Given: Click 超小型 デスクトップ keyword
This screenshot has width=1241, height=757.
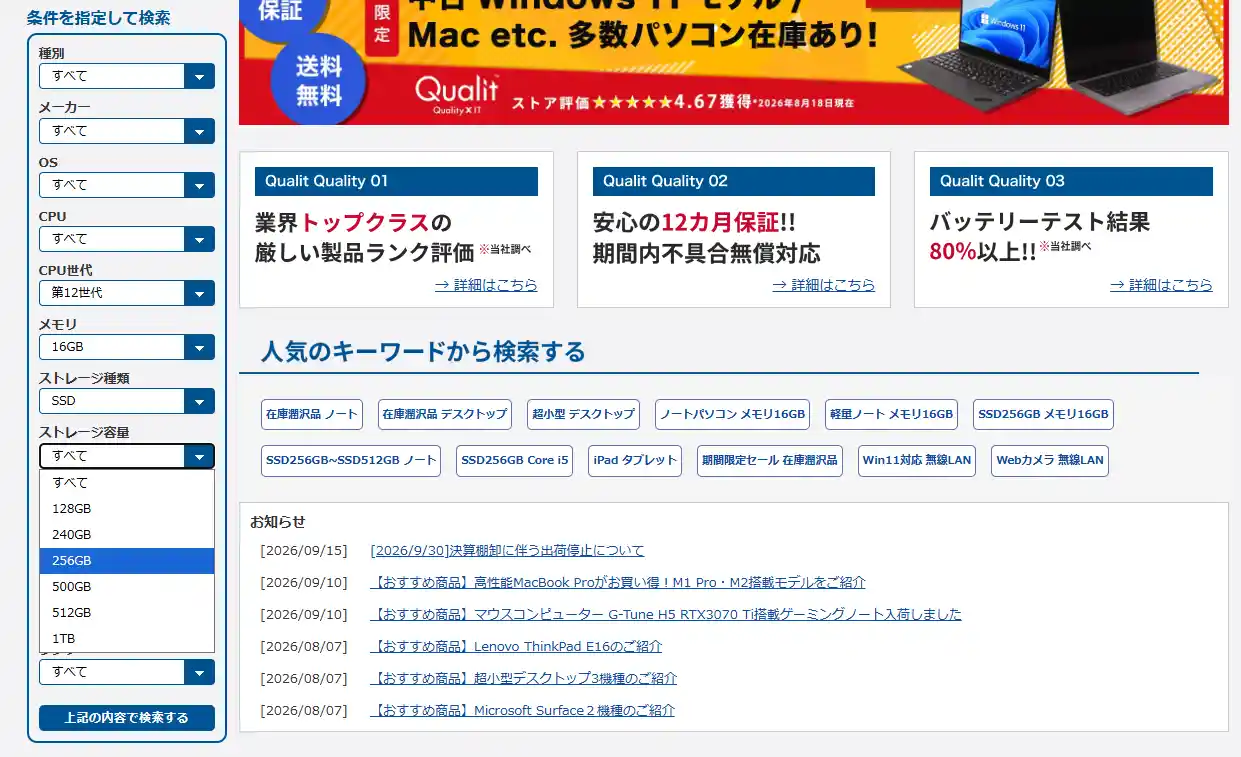Looking at the screenshot, I should (584, 414).
